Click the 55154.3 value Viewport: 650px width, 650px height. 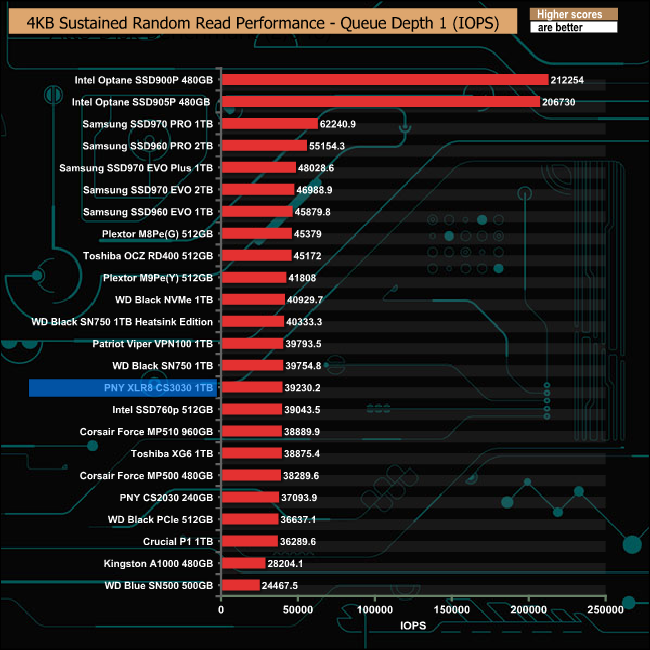click(327, 146)
